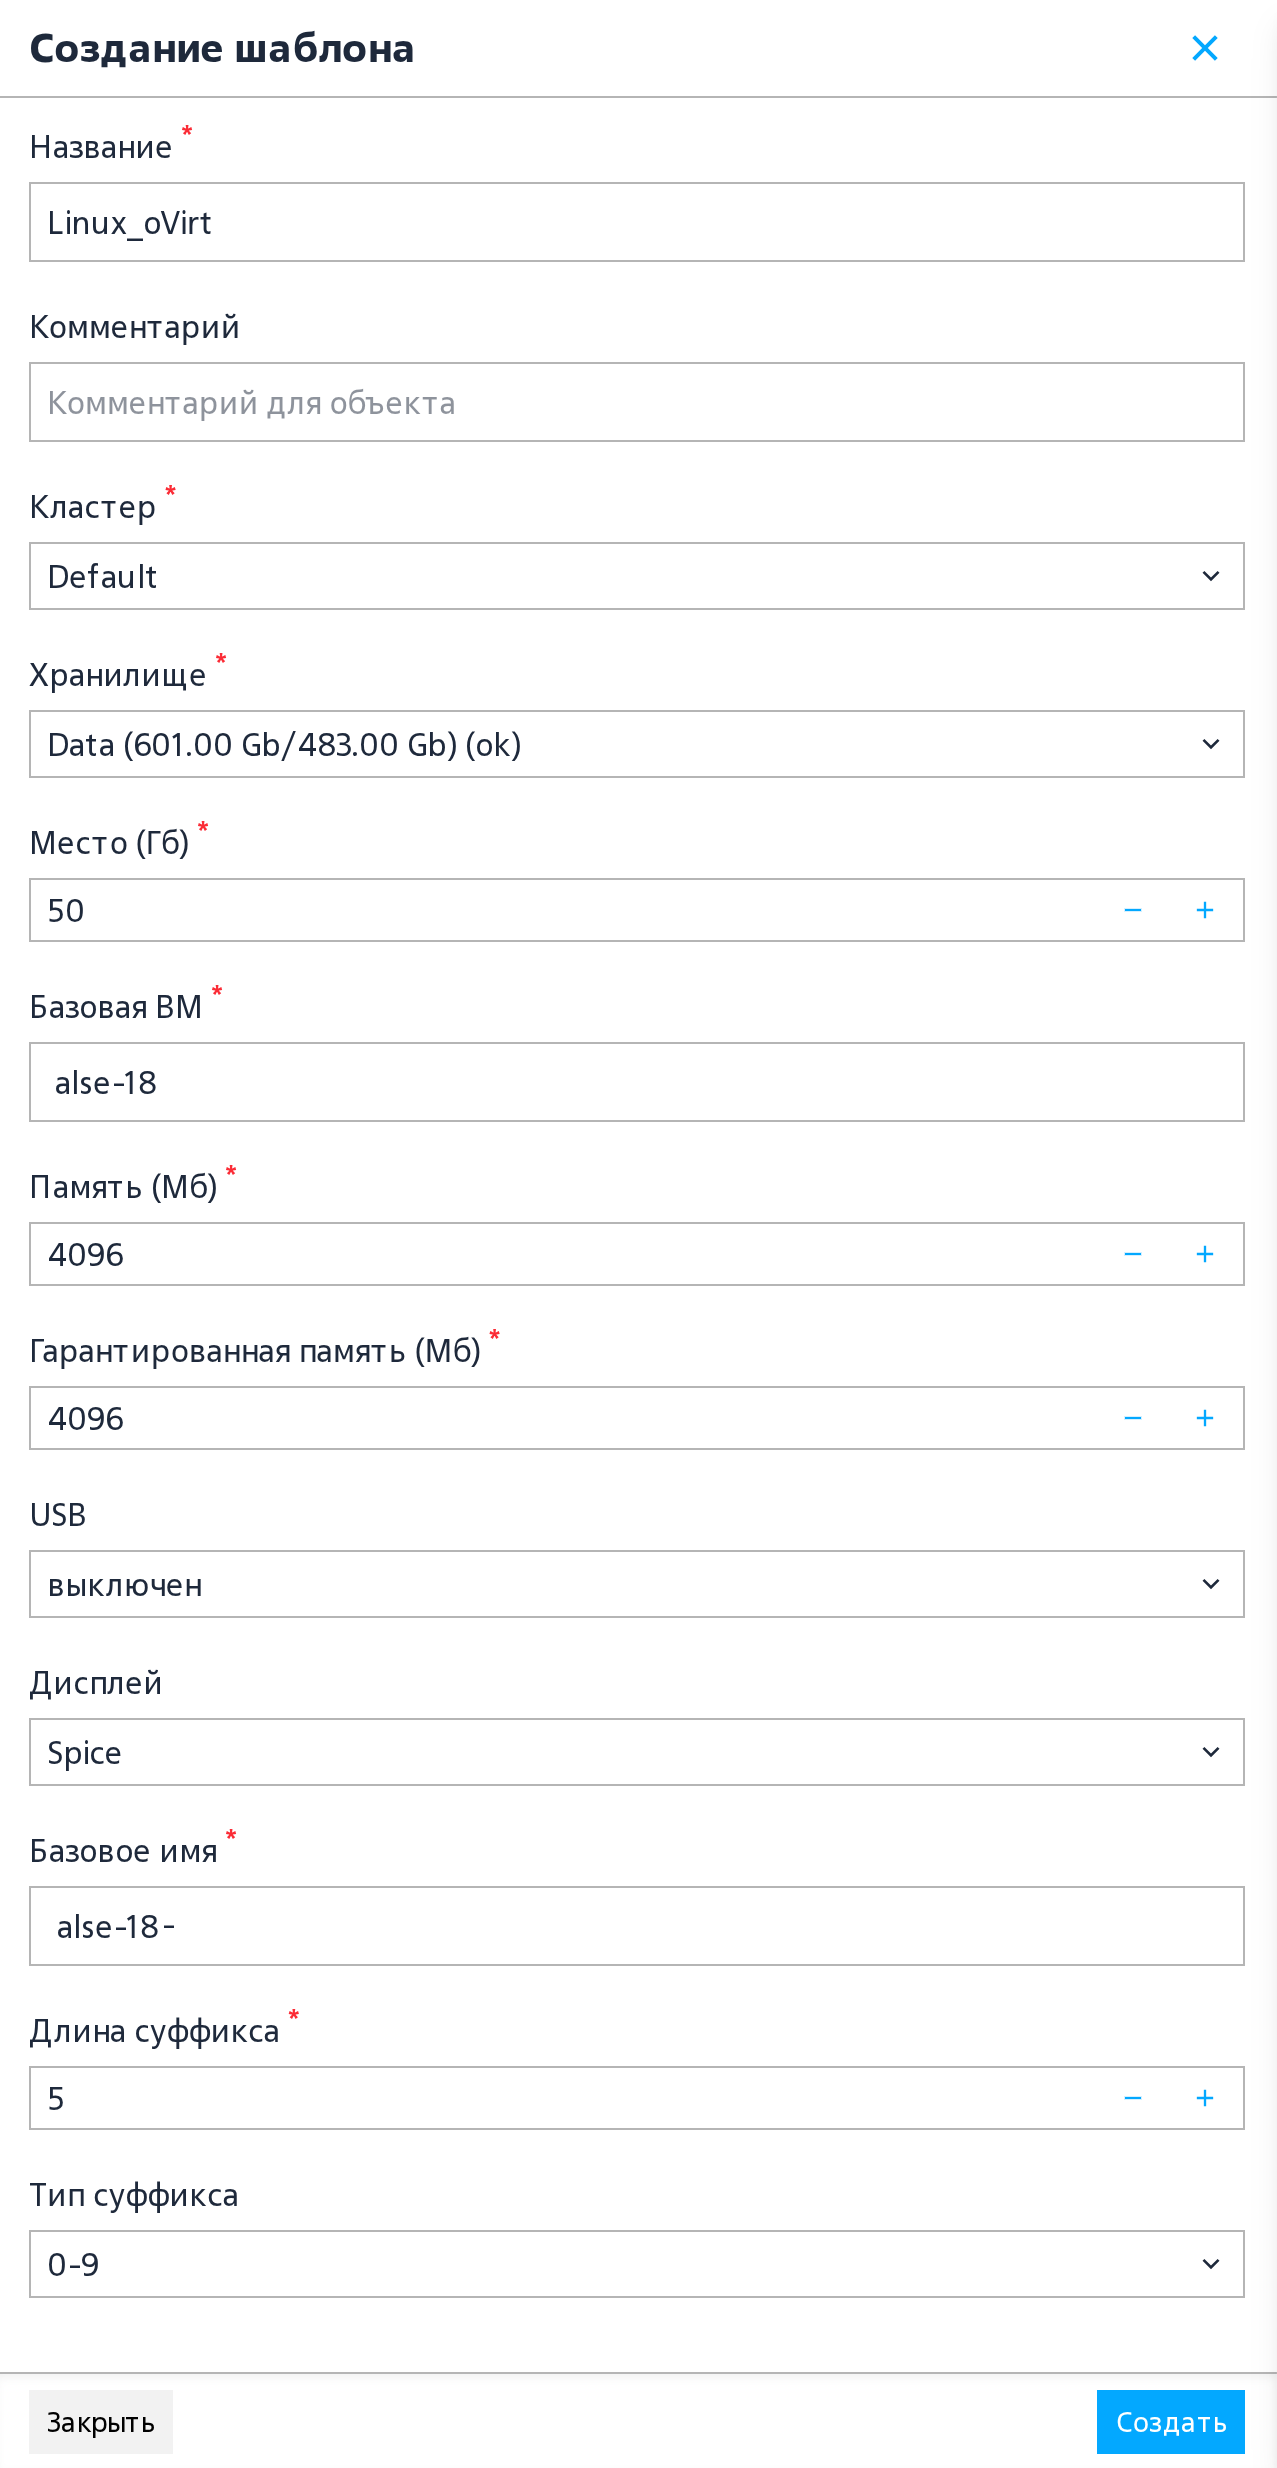Image resolution: width=1277 pixels, height=2468 pixels.
Task: Click plus icon in Память (Мб) field
Action: coord(1205,1254)
